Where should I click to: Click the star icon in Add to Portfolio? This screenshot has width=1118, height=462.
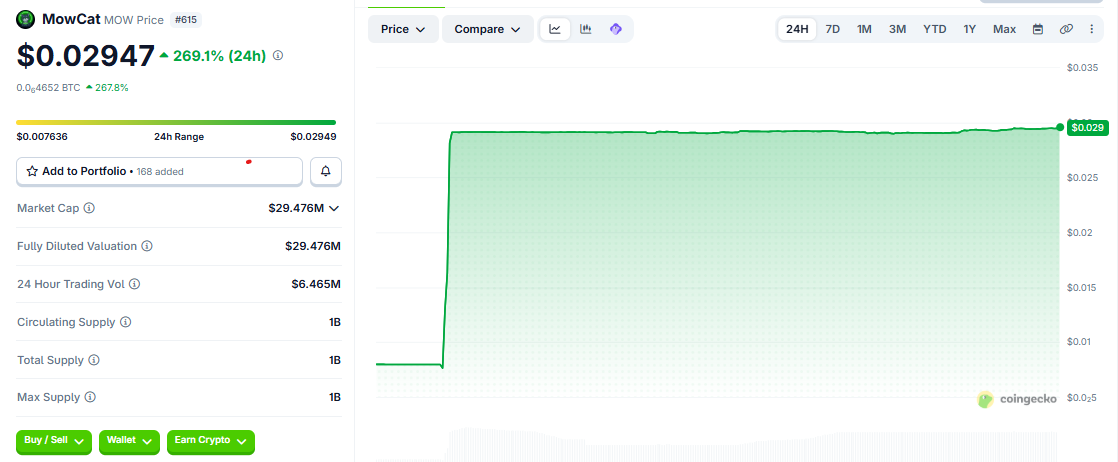tap(32, 171)
